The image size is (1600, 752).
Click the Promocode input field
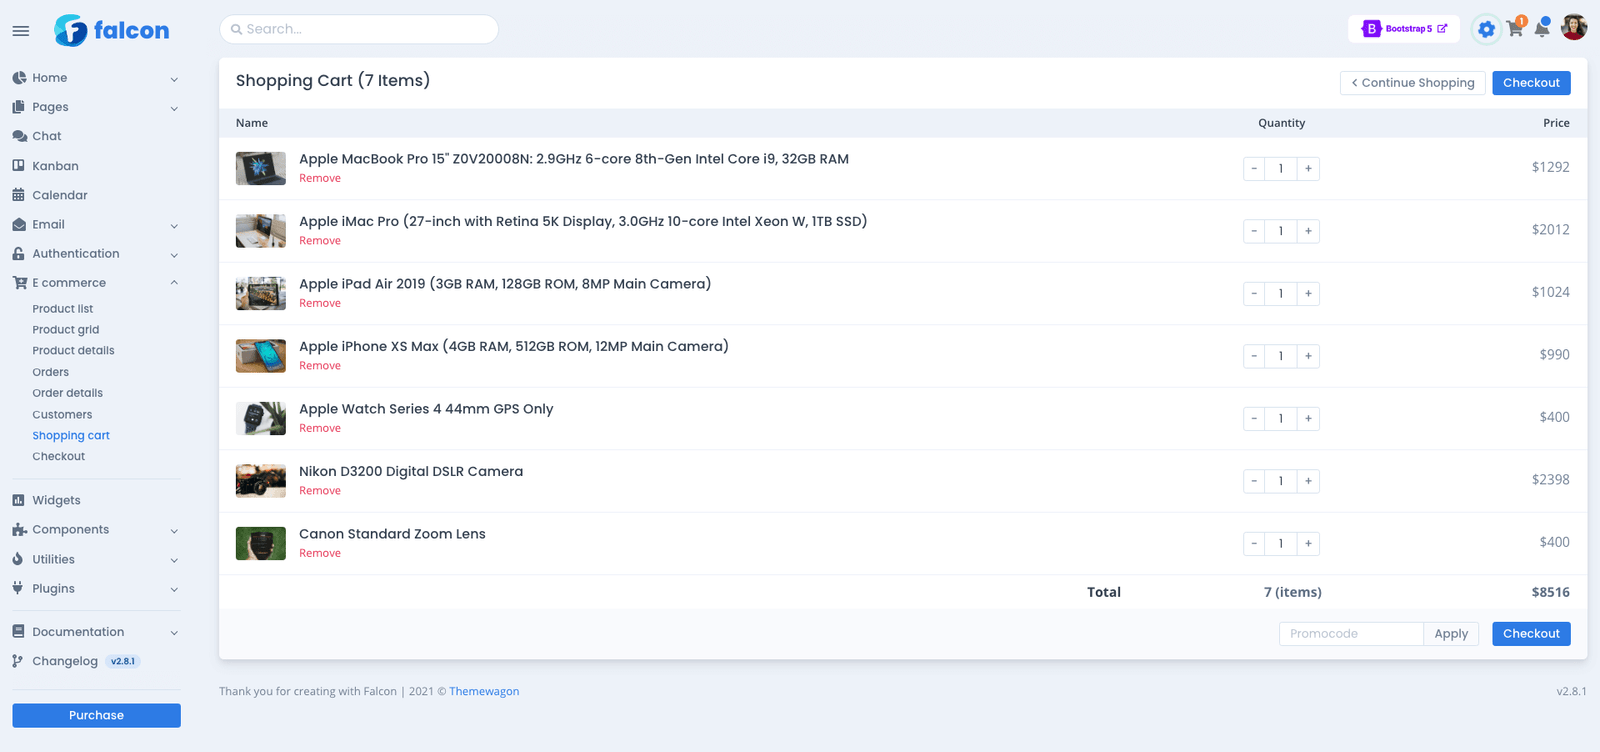click(x=1350, y=634)
